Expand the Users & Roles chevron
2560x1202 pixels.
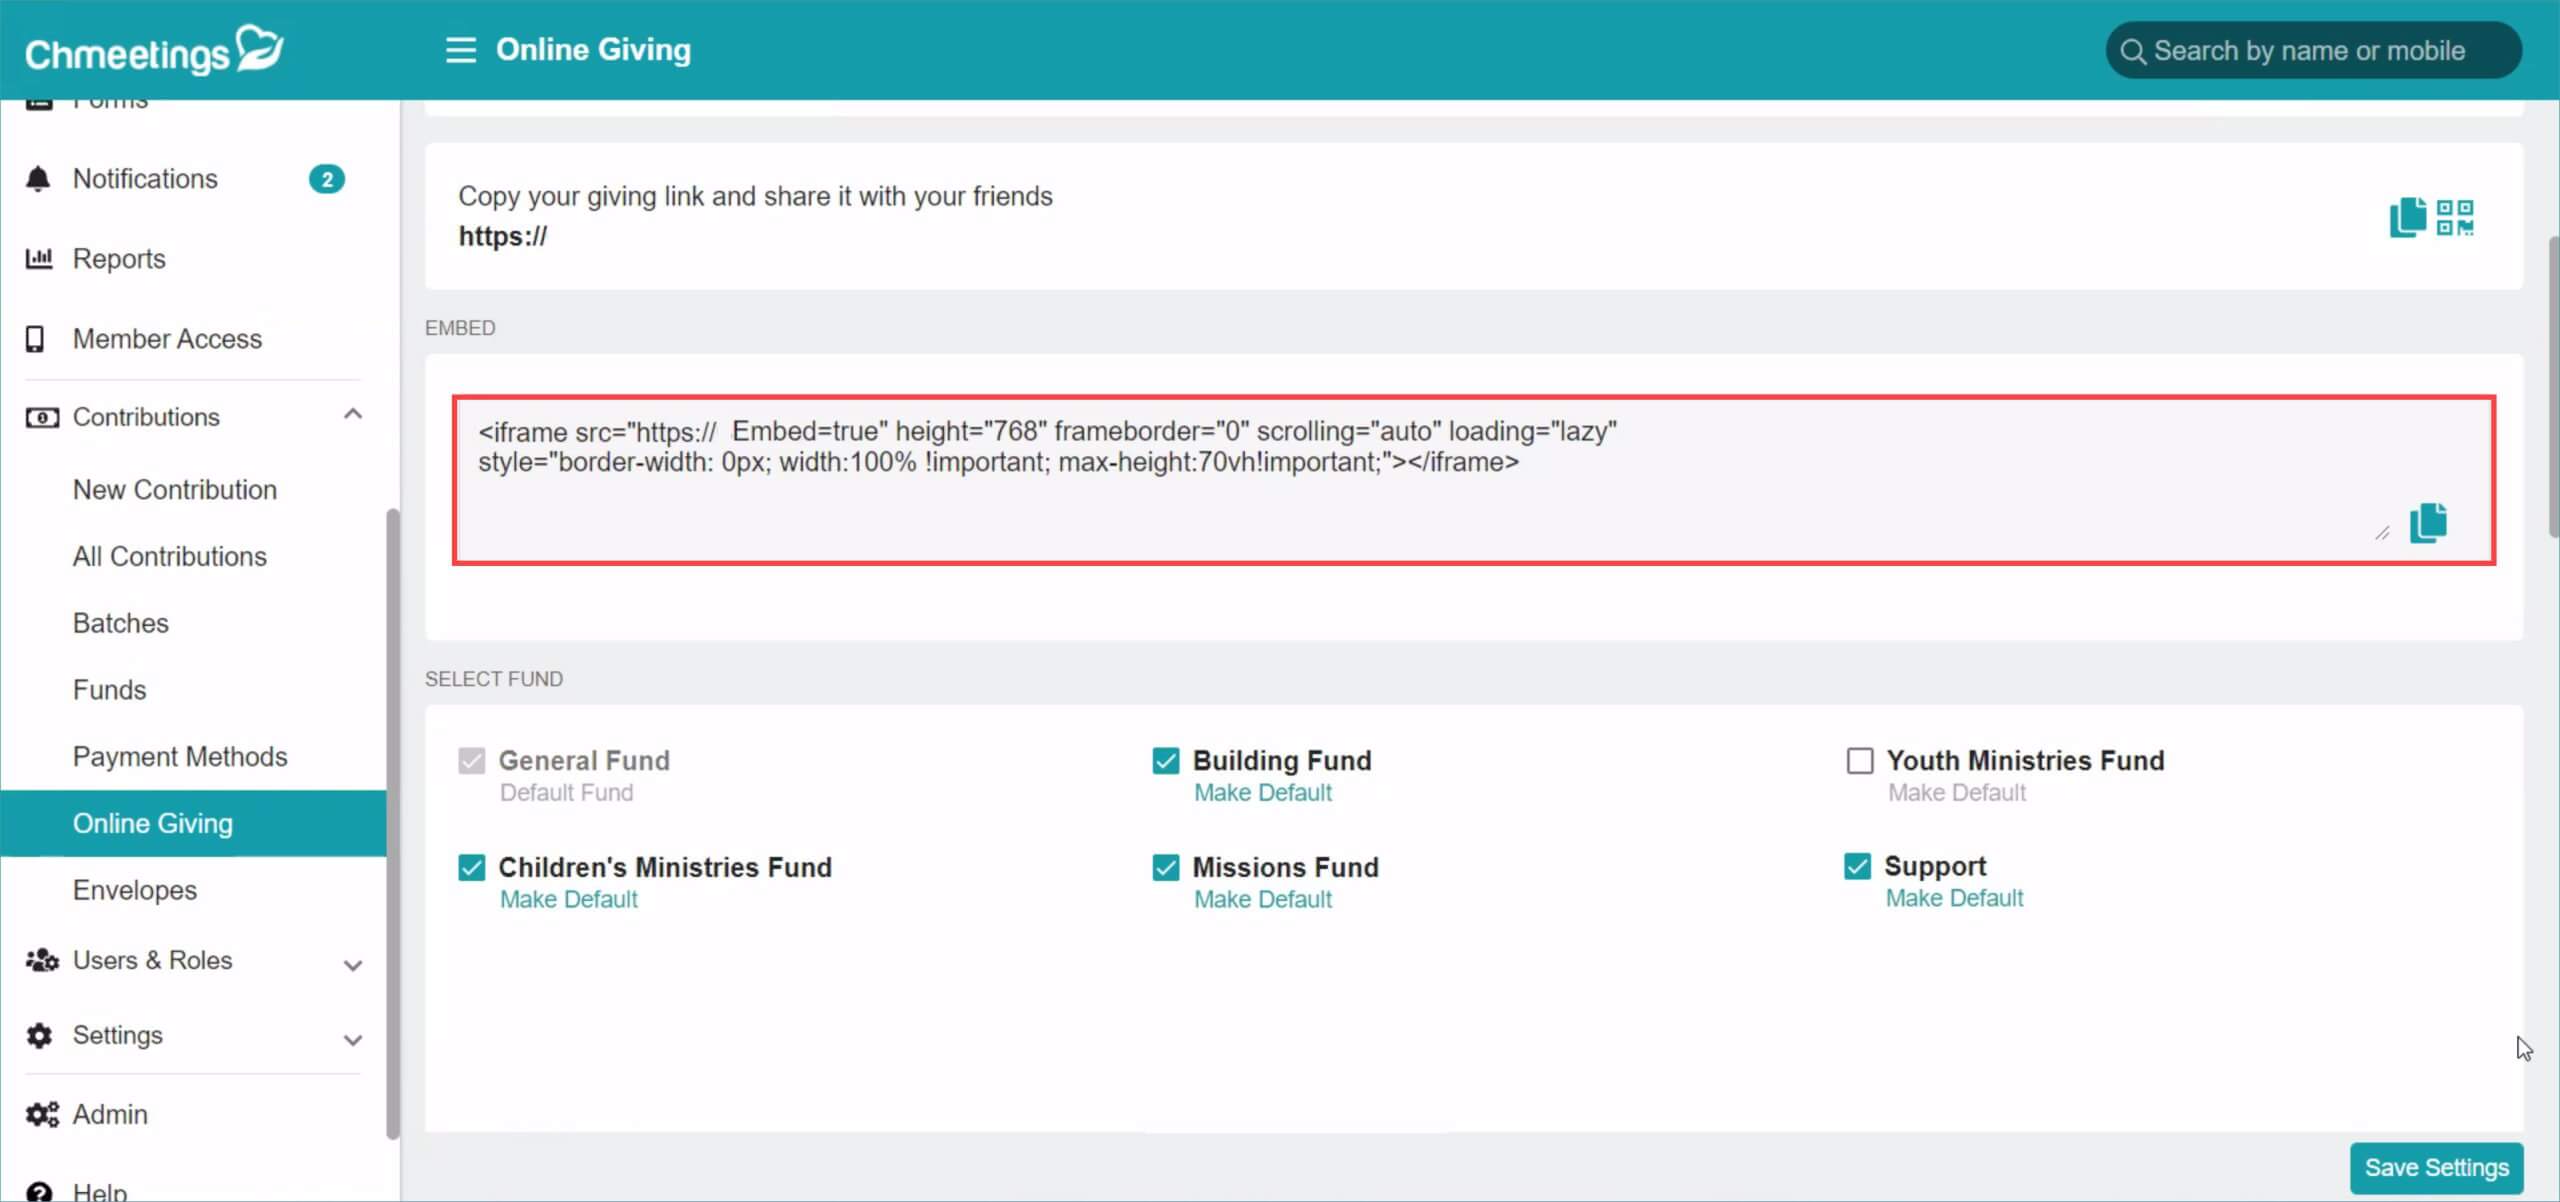click(352, 965)
